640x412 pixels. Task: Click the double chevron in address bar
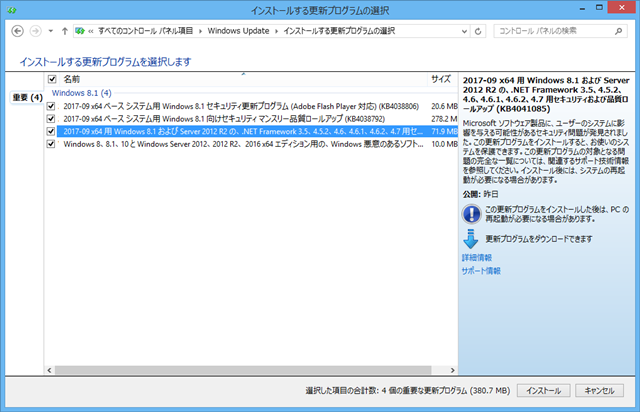pyautogui.click(x=91, y=31)
